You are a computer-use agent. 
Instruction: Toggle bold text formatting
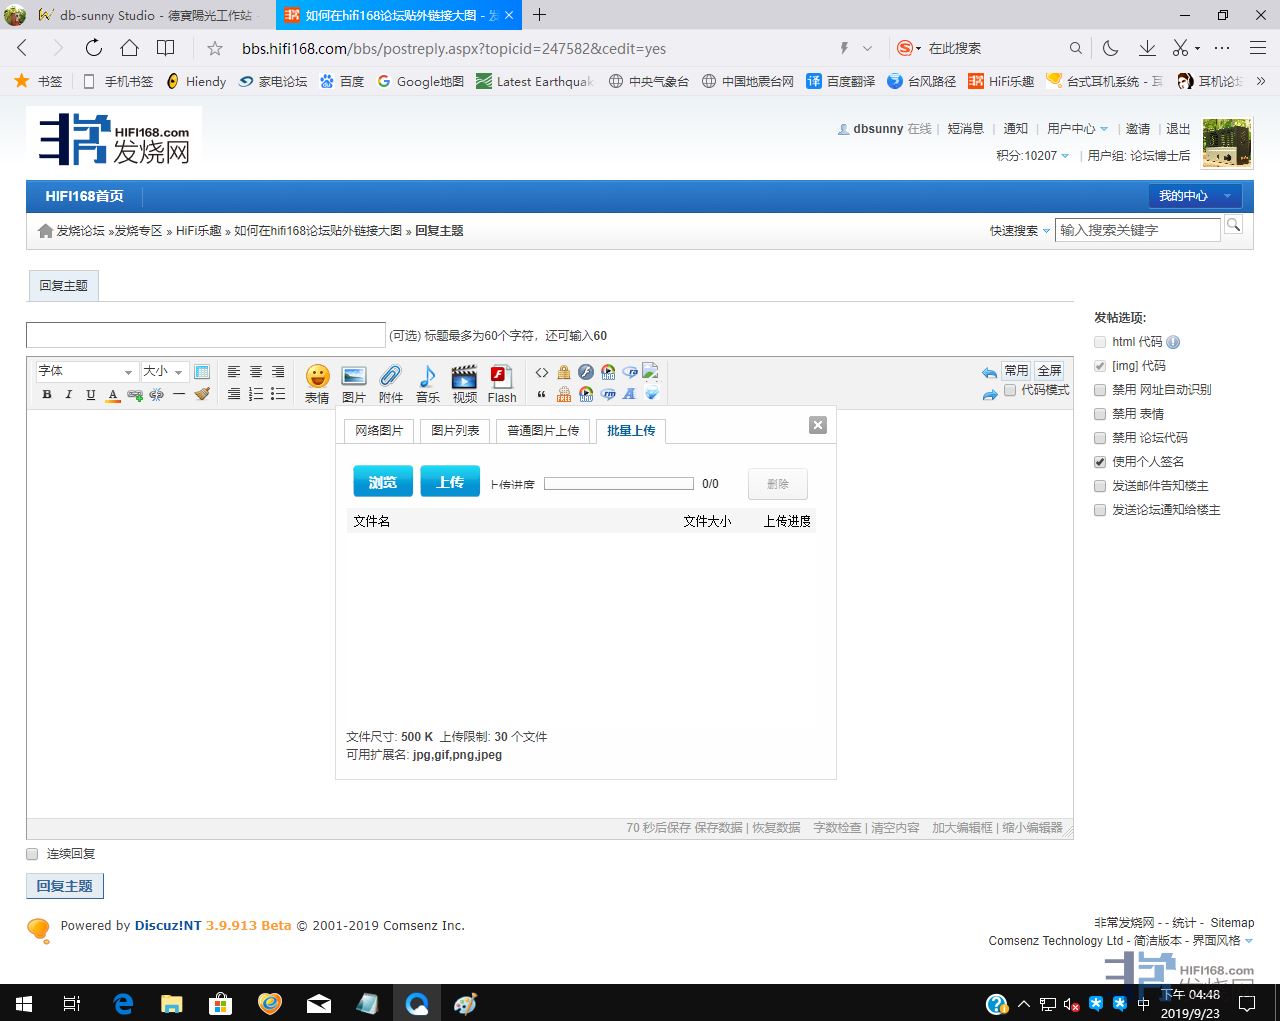[47, 395]
